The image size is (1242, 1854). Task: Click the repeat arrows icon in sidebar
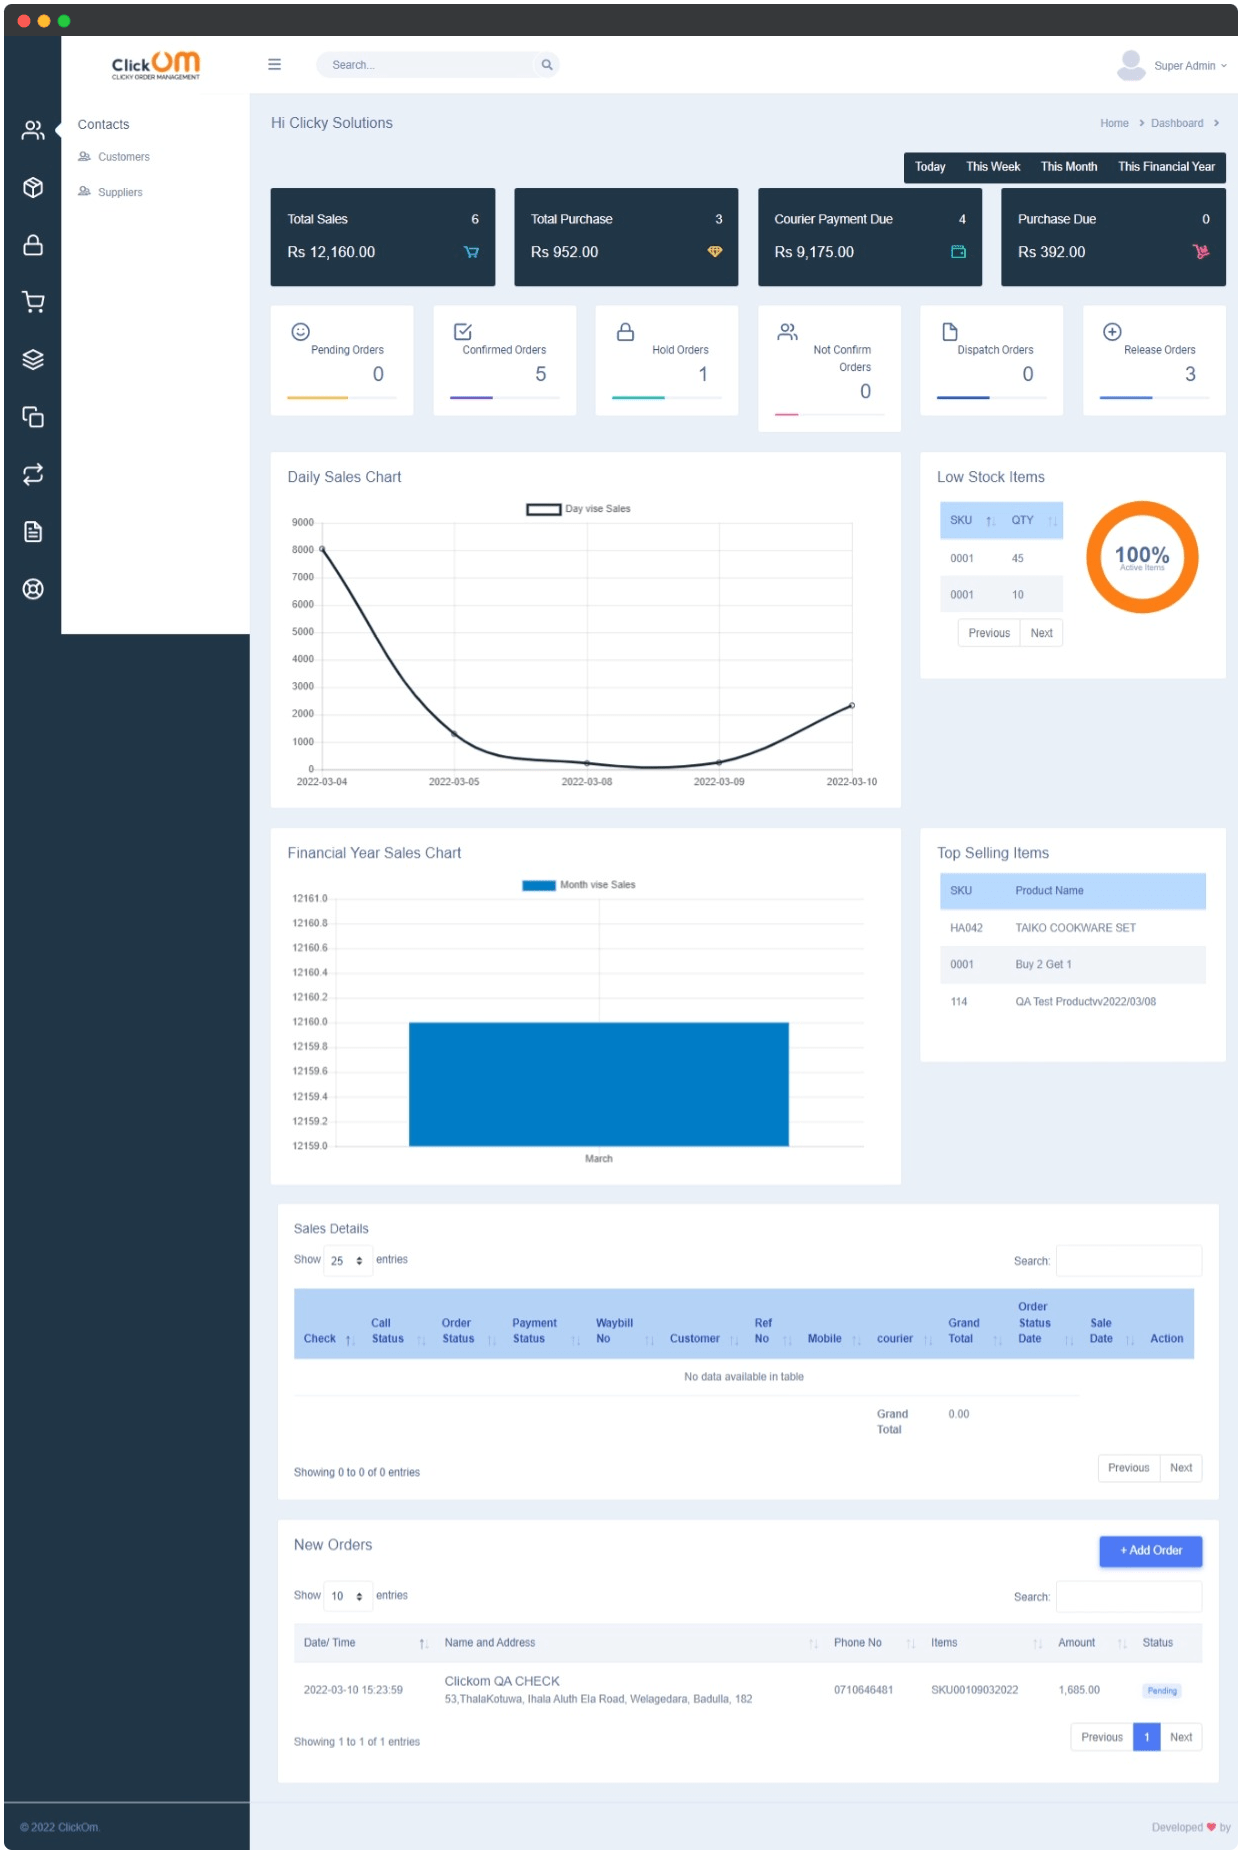coord(33,474)
